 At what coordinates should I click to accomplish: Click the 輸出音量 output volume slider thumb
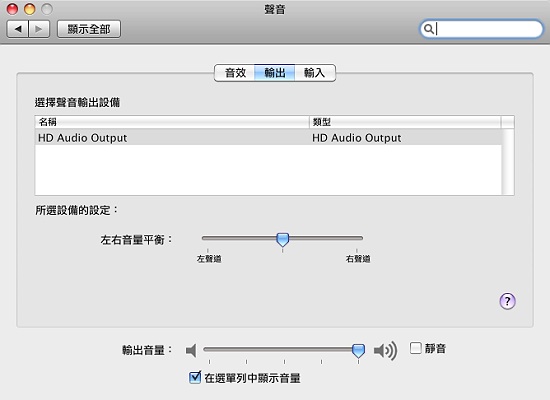(358, 351)
